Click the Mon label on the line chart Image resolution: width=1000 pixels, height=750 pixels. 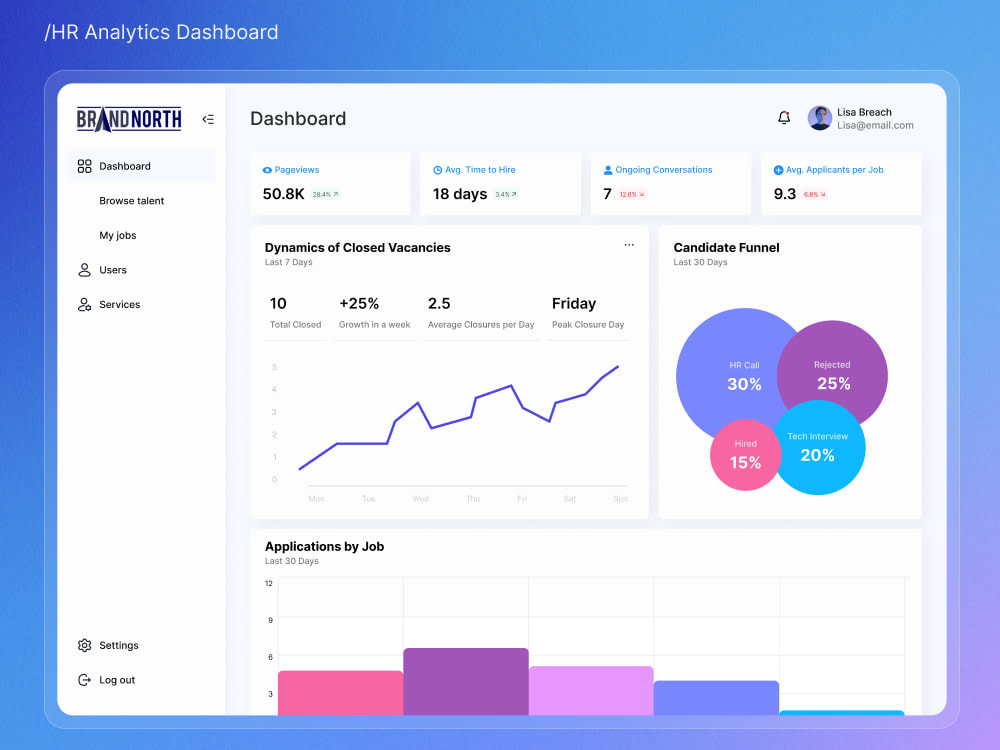(316, 499)
